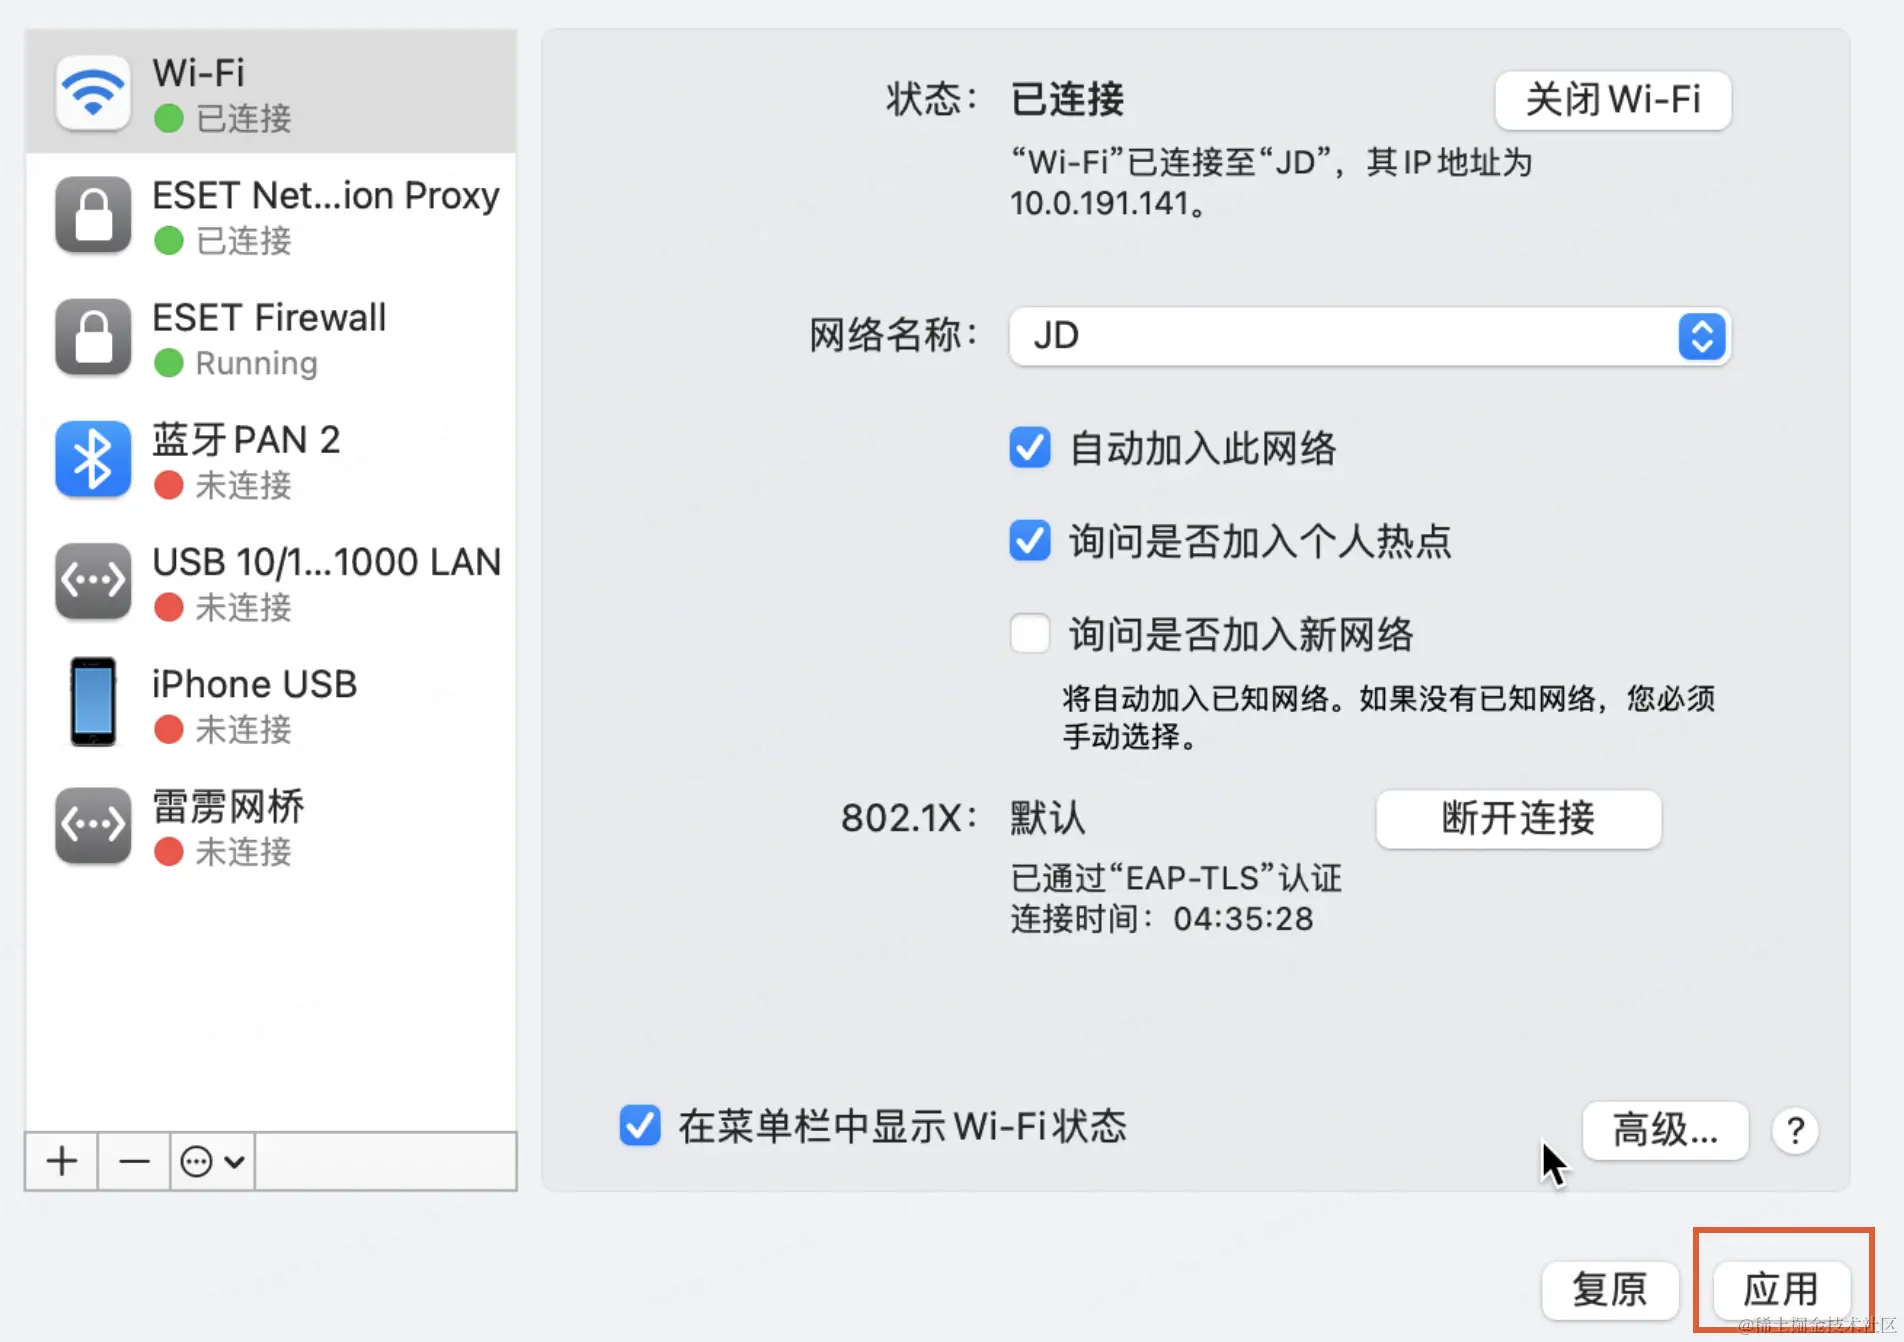
Task: Click the ESET Network Protection Proxy lock icon
Action: (93, 215)
